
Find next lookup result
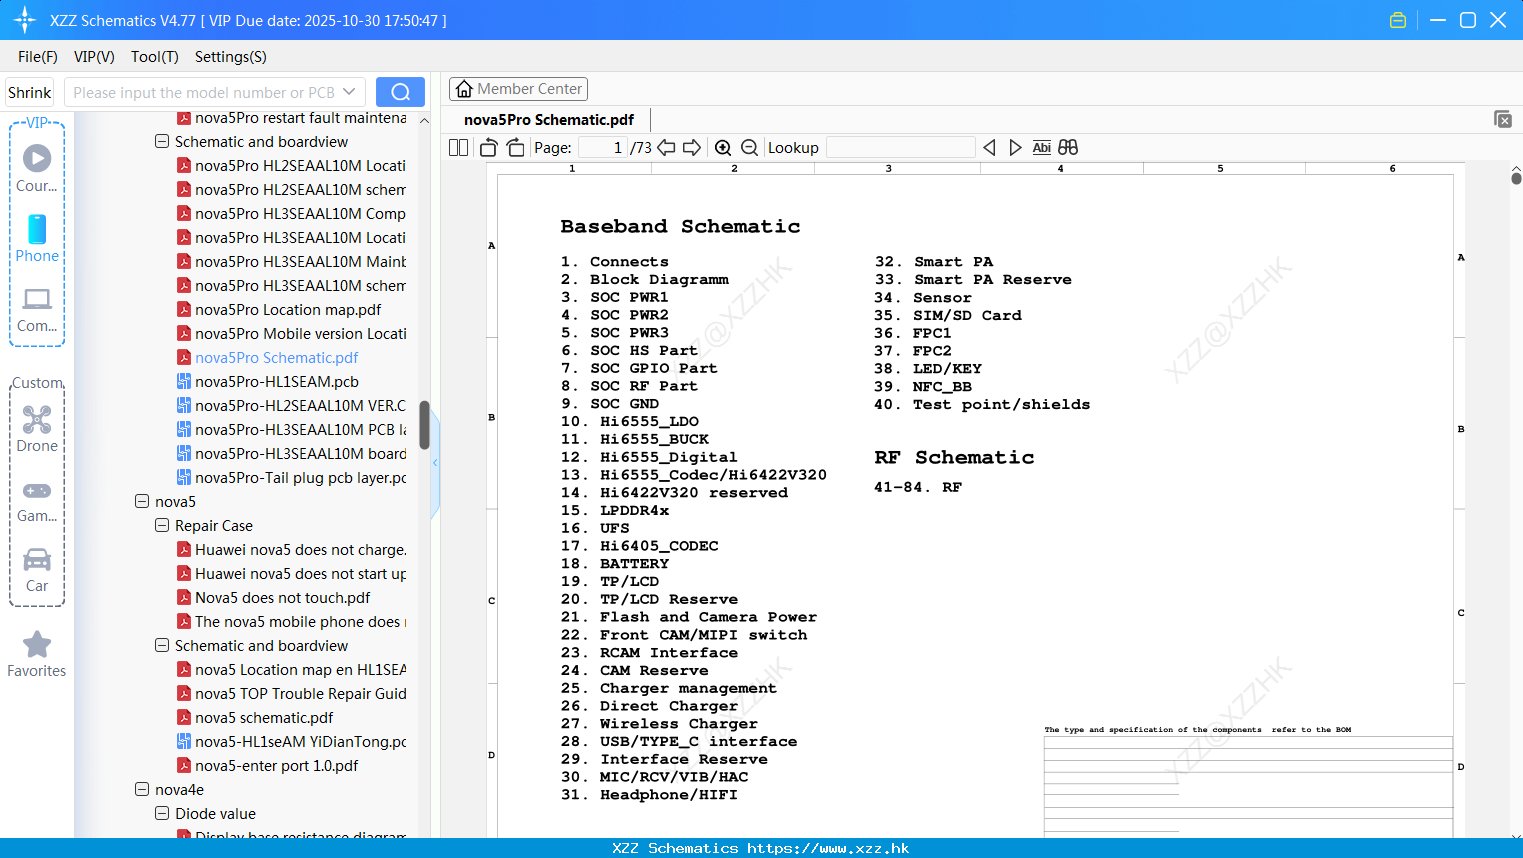click(1015, 148)
